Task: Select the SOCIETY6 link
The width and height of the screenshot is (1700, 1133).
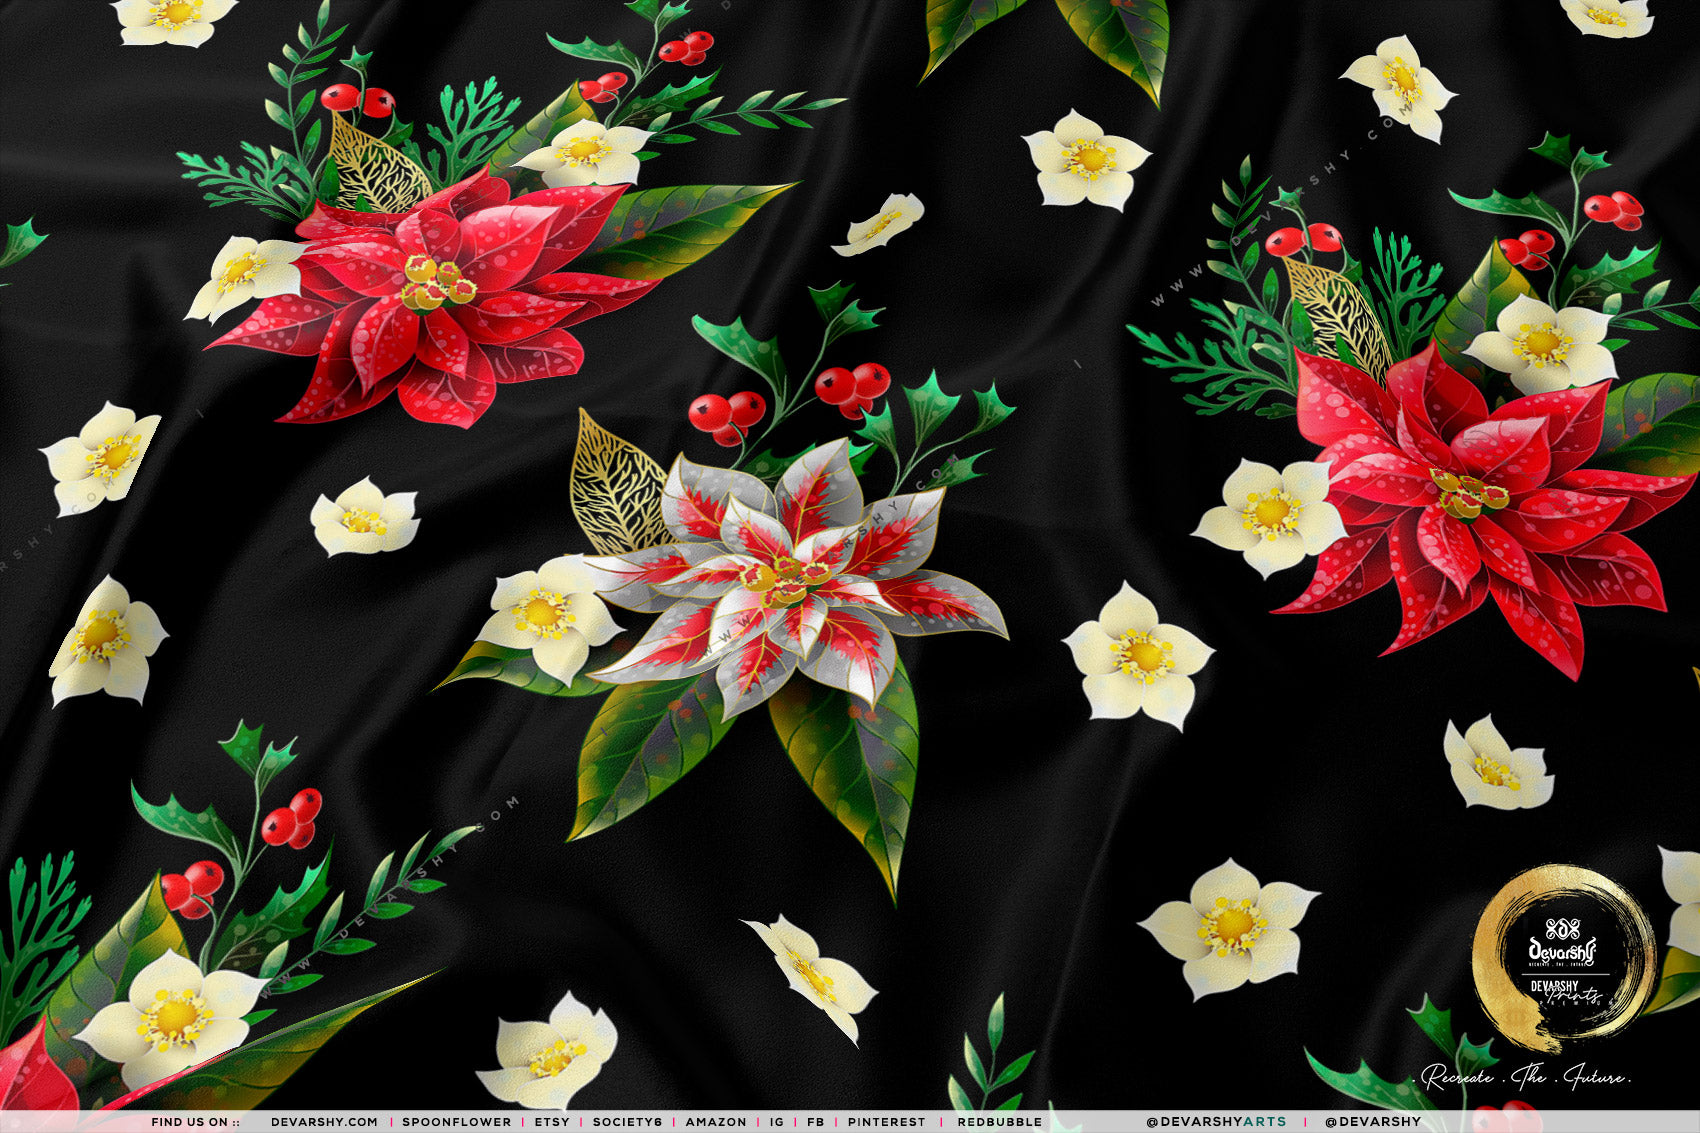Action: point(627,1122)
